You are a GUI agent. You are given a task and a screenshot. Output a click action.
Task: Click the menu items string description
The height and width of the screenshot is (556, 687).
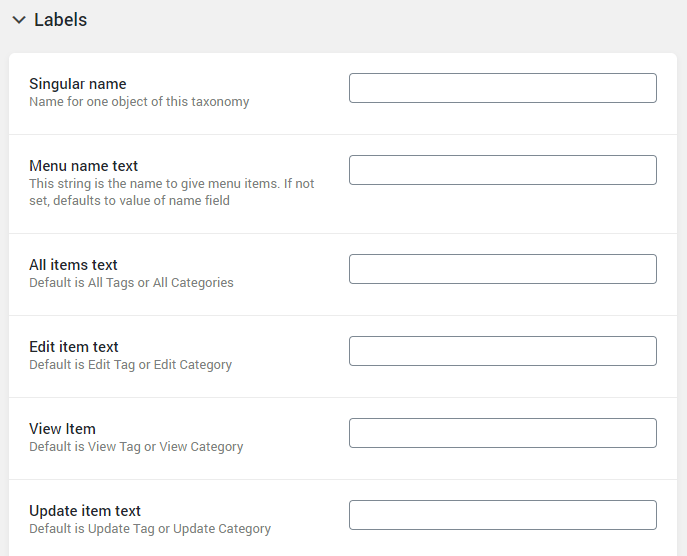click(172, 192)
